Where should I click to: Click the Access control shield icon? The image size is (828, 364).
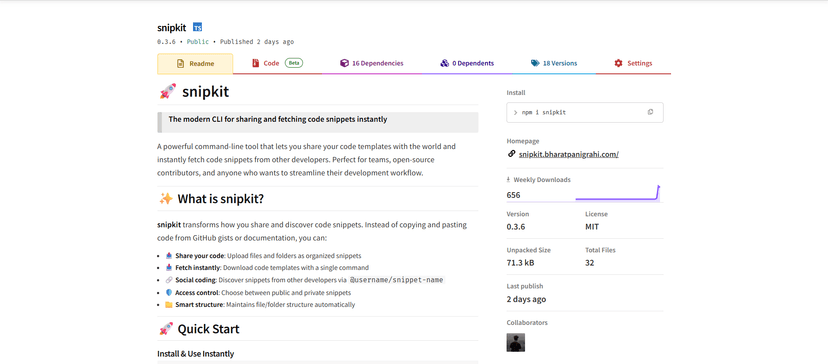[168, 292]
